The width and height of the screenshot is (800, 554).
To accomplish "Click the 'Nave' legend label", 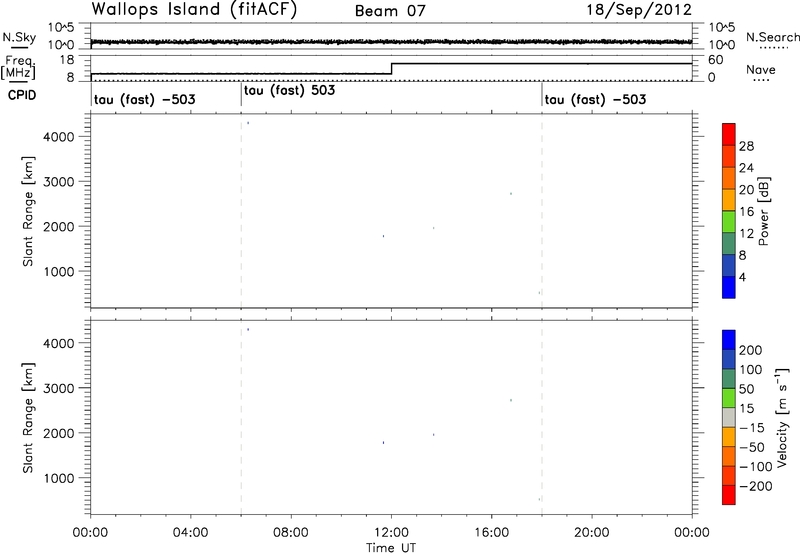I will (x=761, y=69).
